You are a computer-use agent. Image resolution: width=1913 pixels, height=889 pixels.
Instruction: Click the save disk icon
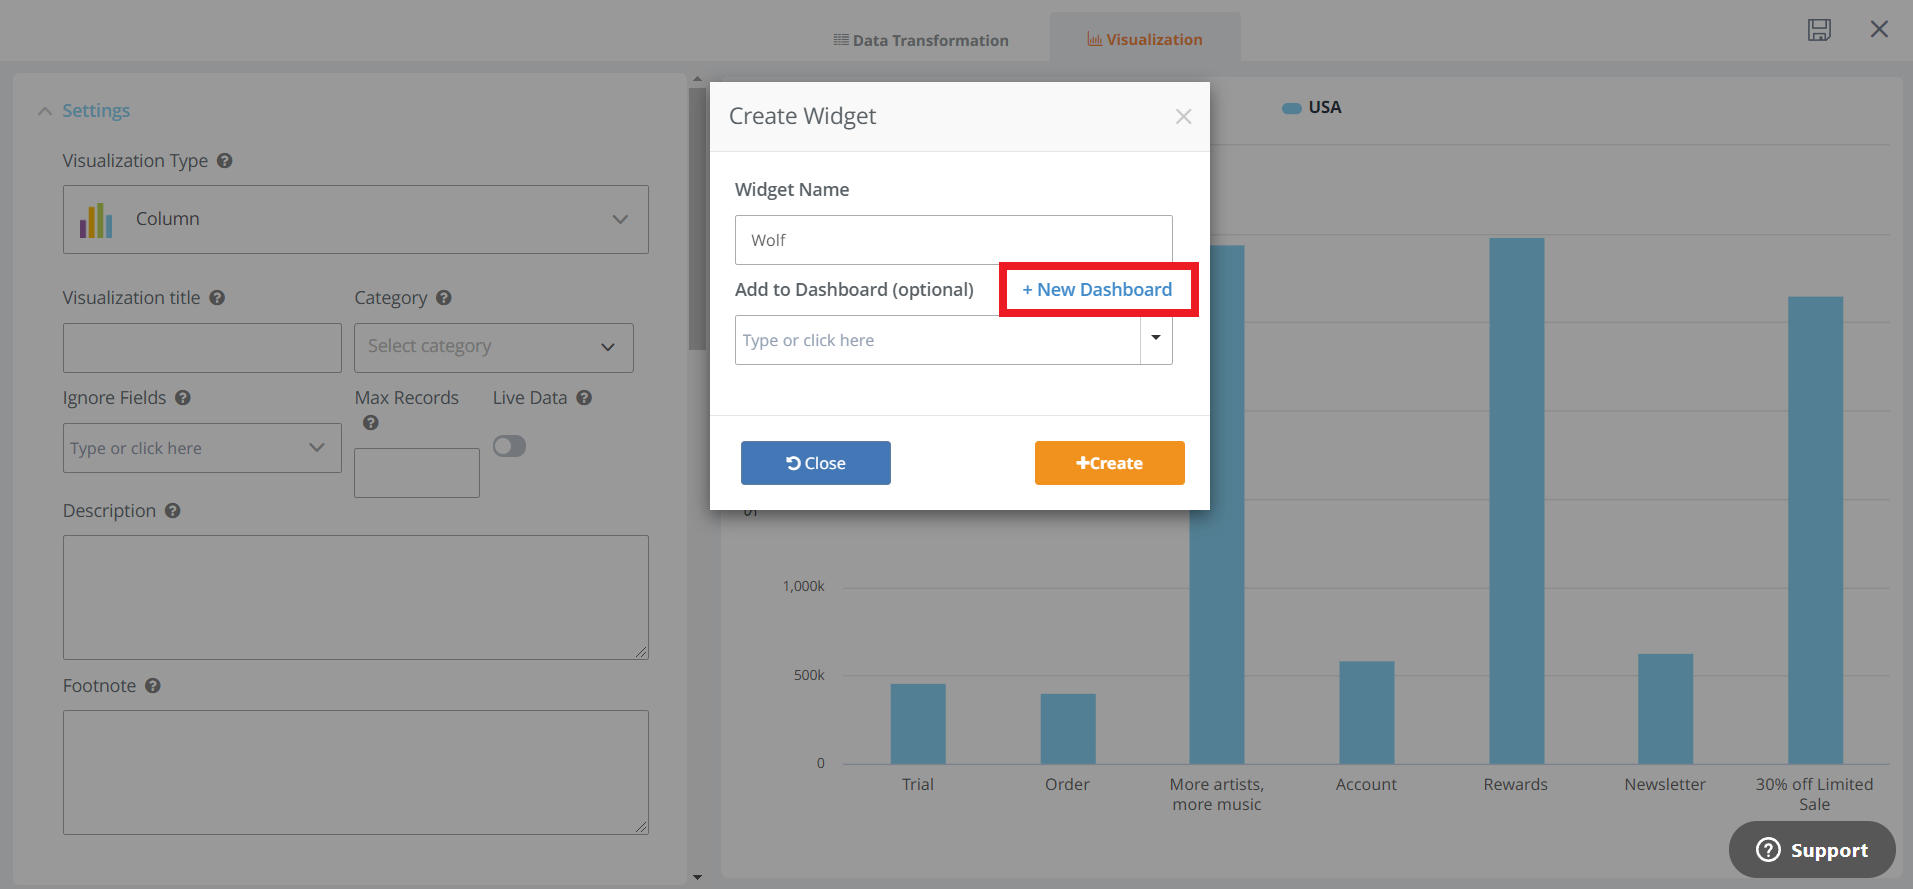pos(1818,30)
